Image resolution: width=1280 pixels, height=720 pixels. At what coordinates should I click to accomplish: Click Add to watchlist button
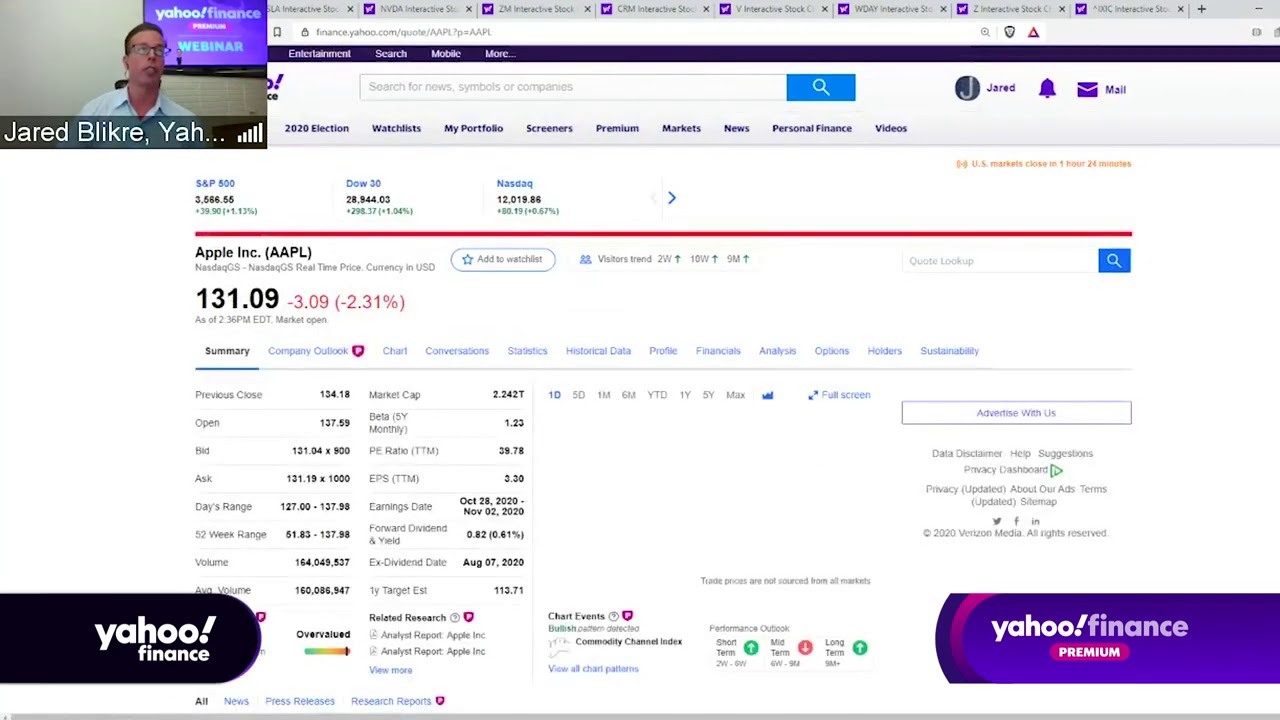pyautogui.click(x=502, y=259)
